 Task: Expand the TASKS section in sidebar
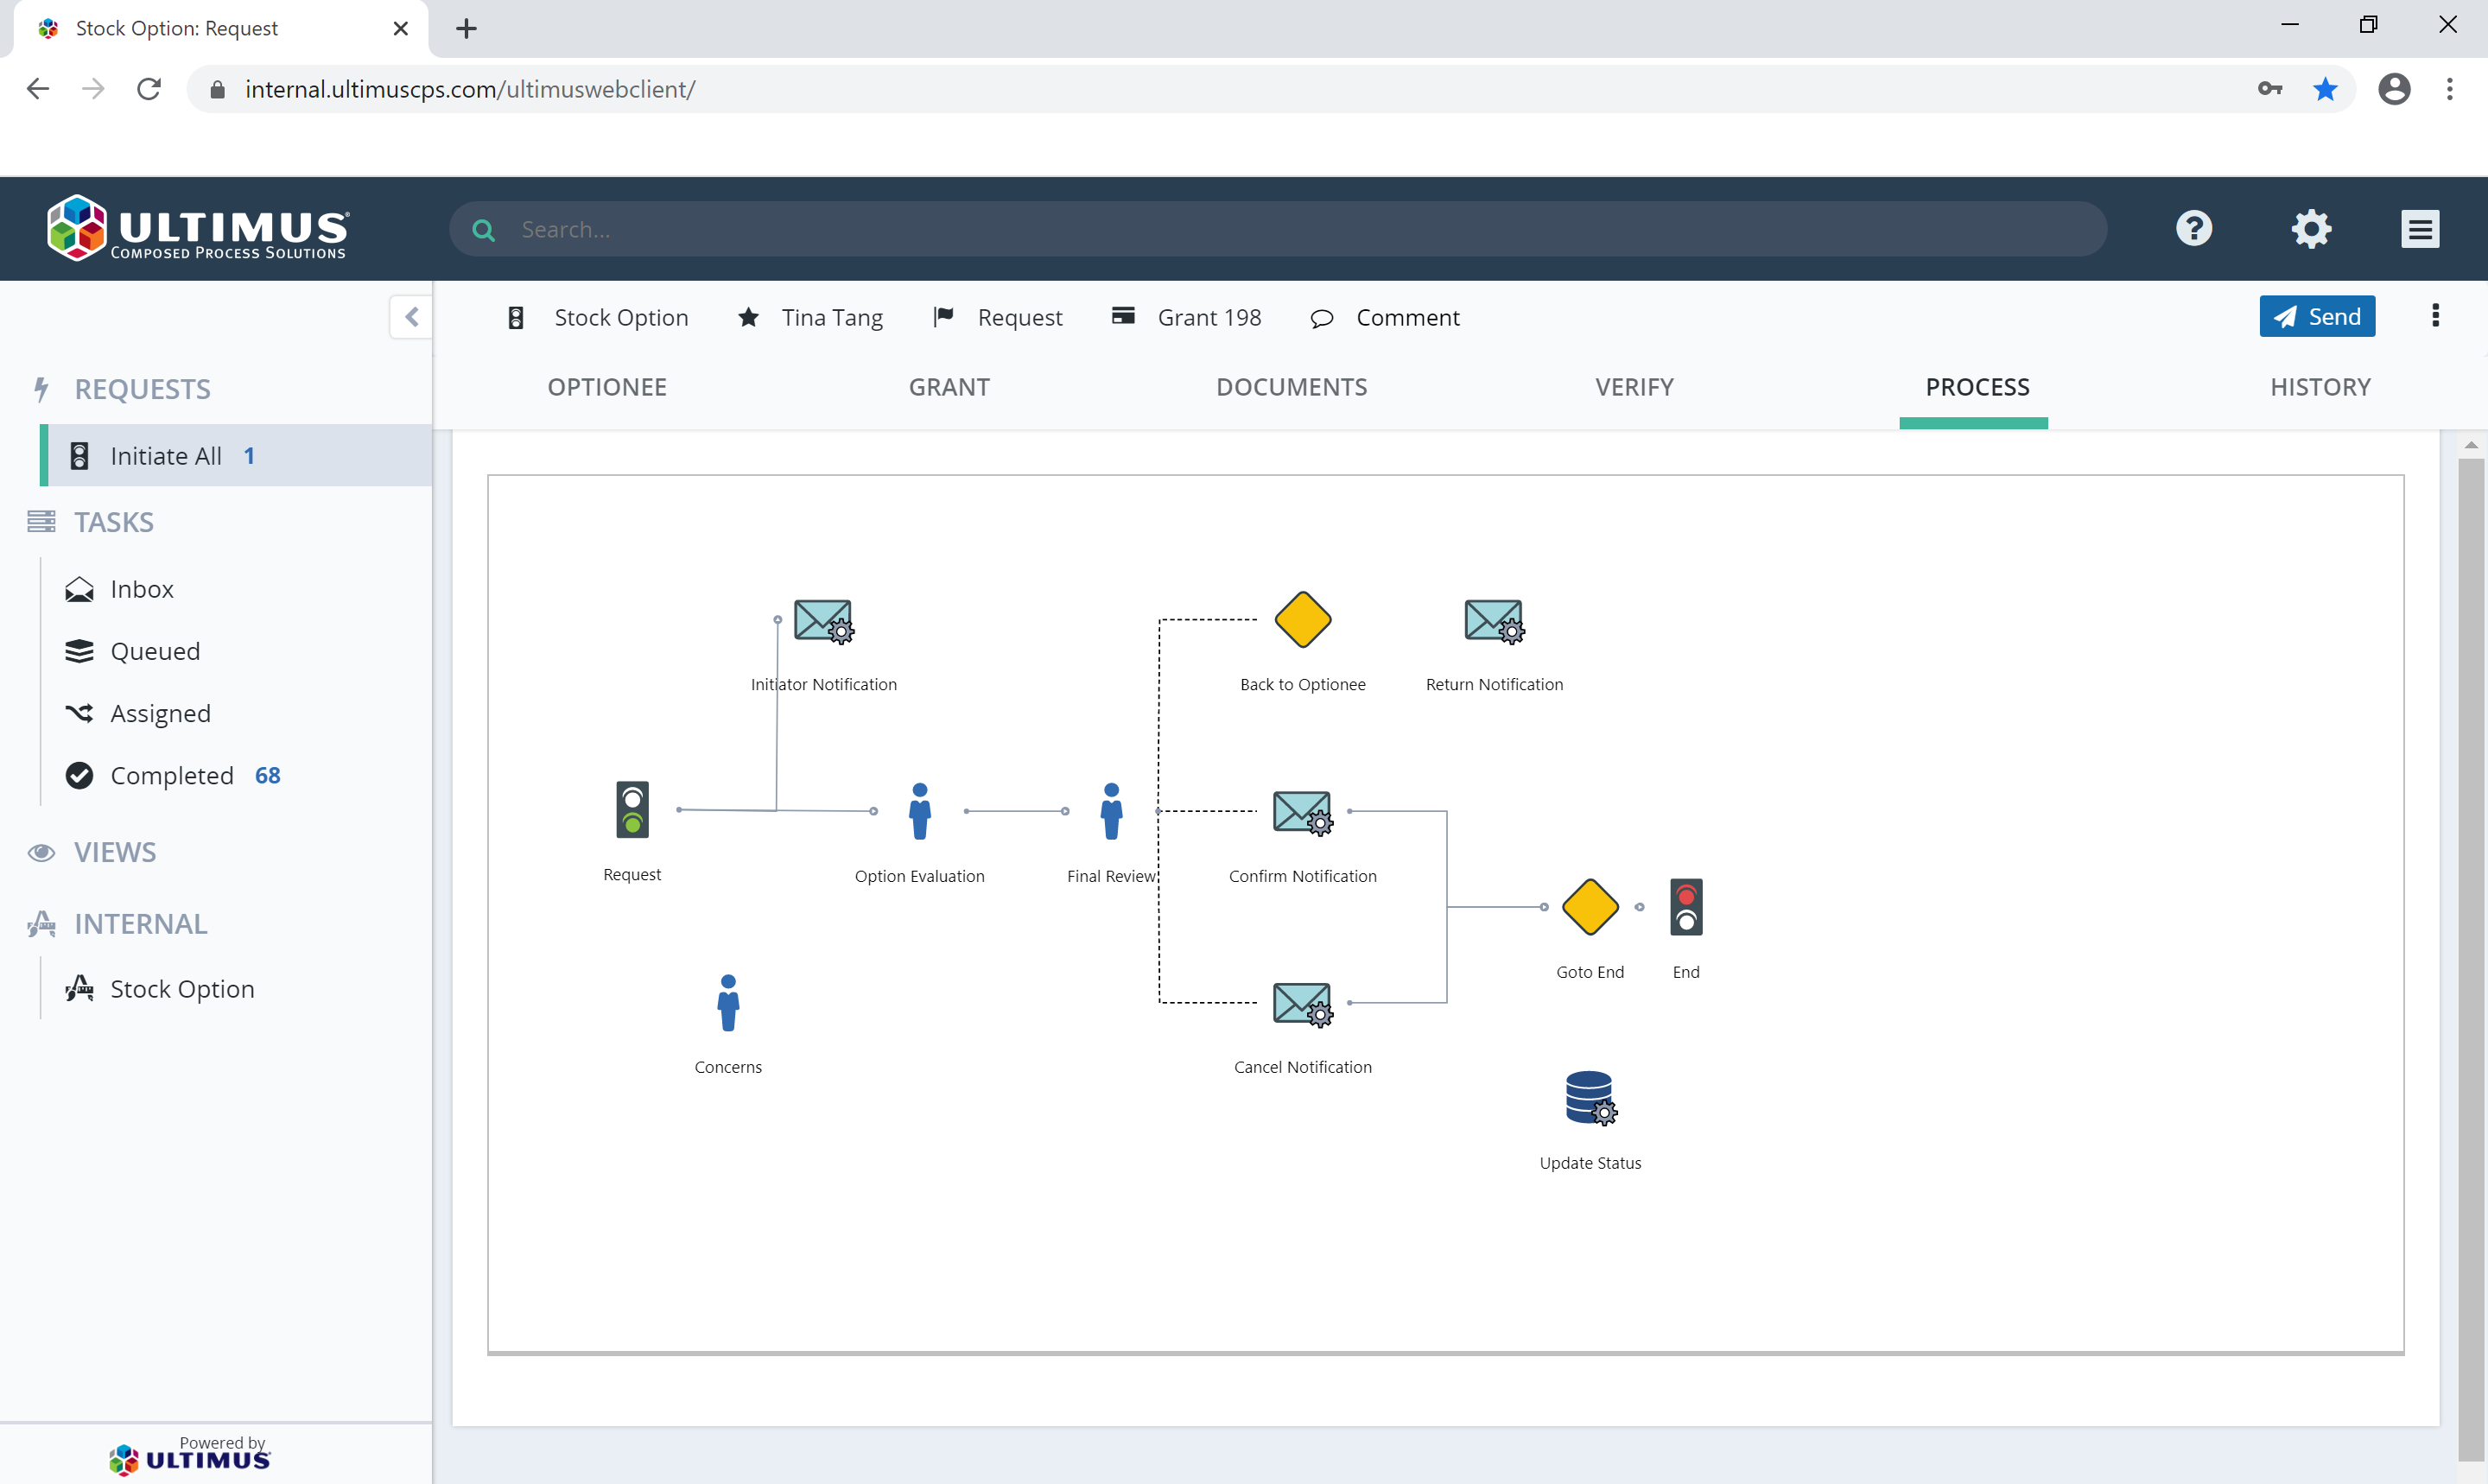click(111, 521)
